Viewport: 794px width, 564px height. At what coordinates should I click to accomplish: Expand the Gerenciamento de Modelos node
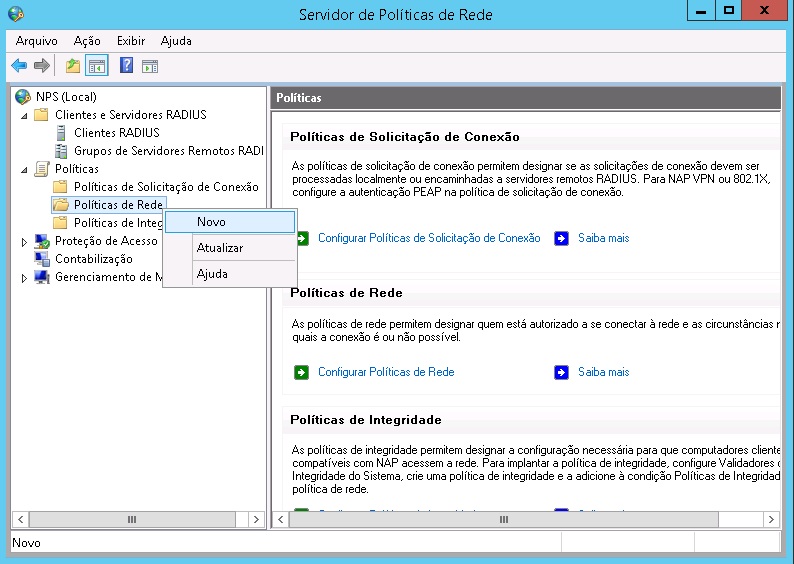pyautogui.click(x=24, y=278)
